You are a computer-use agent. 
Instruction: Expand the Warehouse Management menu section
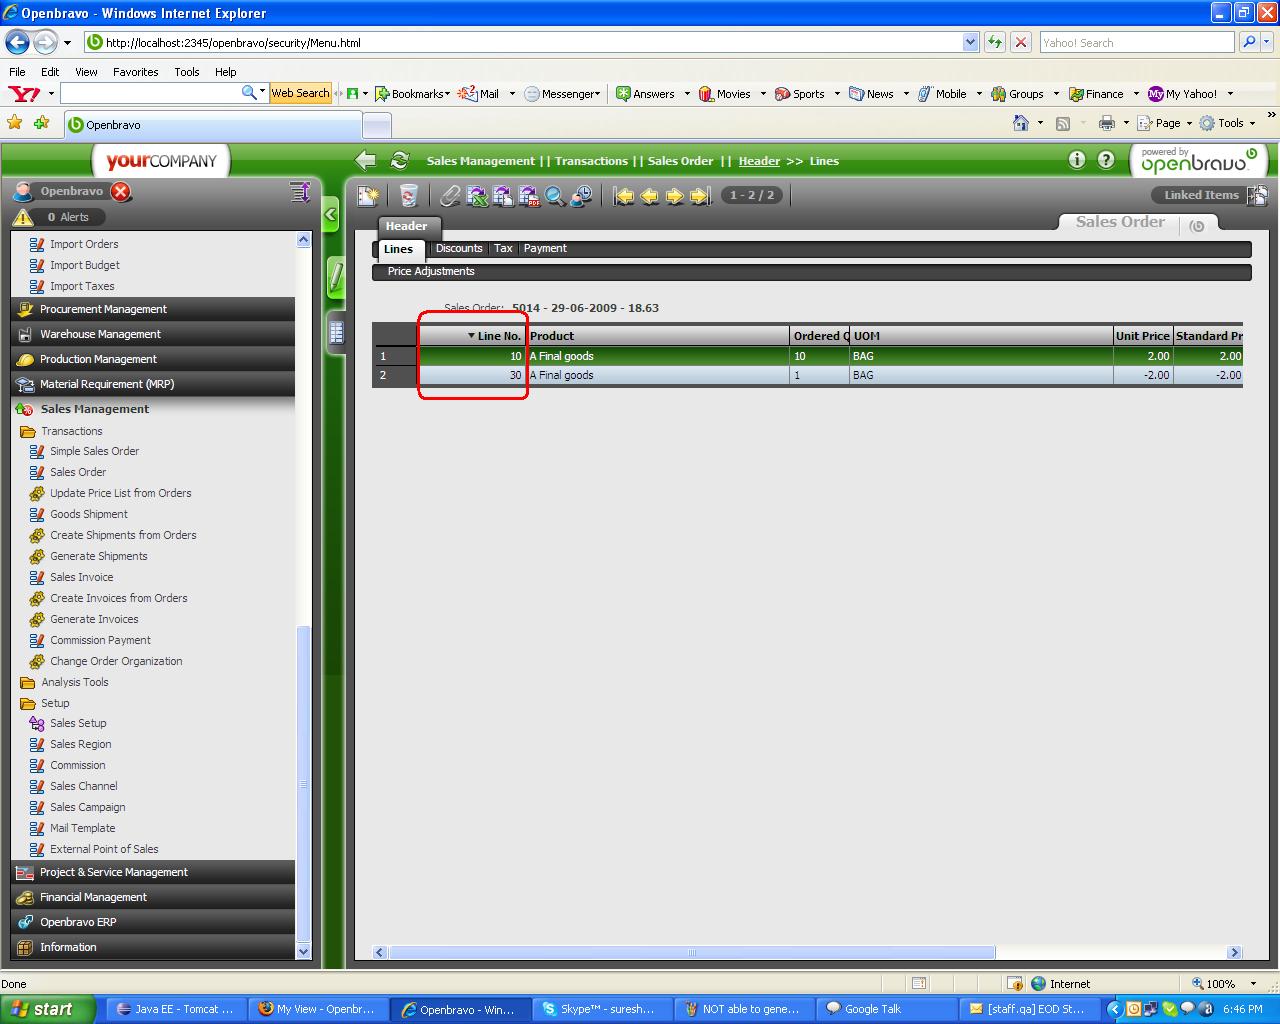pyautogui.click(x=153, y=334)
